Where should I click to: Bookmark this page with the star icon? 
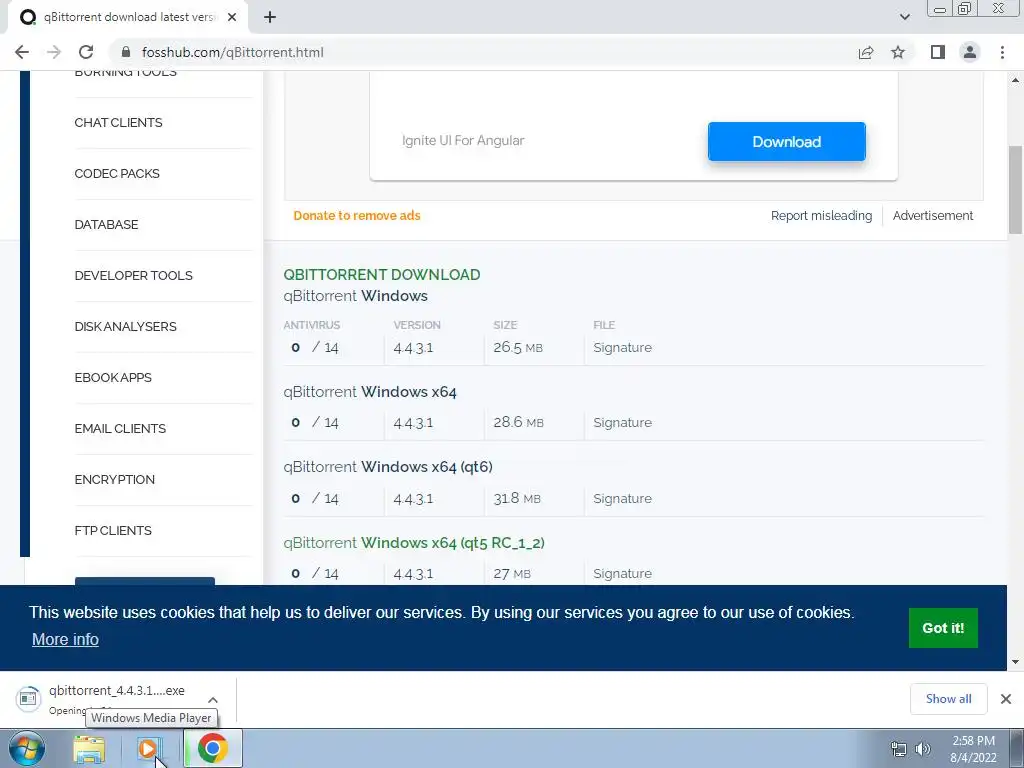(898, 52)
